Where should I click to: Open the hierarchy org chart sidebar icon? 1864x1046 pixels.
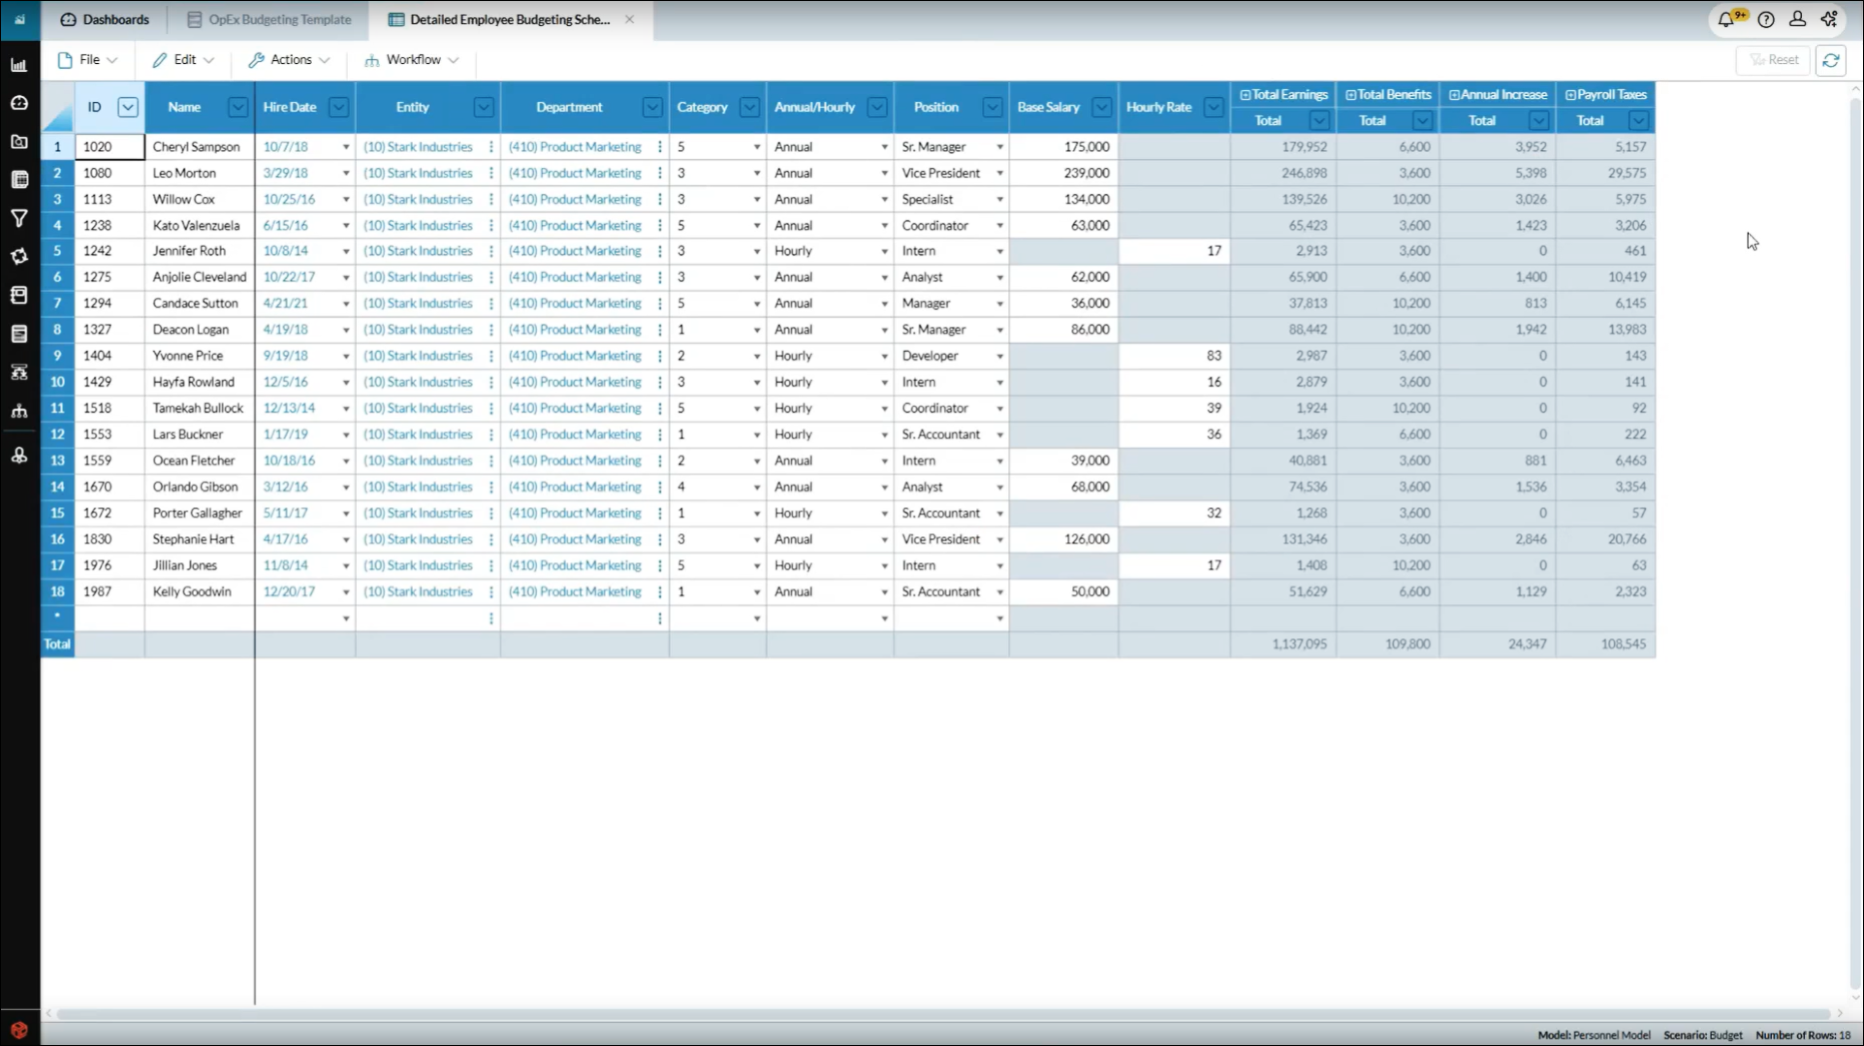pyautogui.click(x=19, y=411)
